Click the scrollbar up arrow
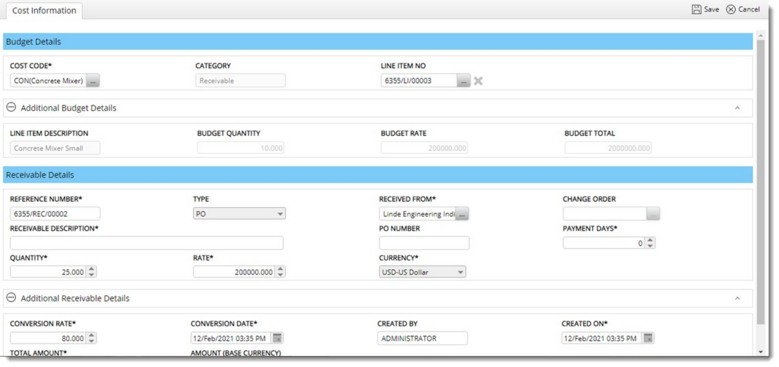779x367 pixels. tap(761, 35)
